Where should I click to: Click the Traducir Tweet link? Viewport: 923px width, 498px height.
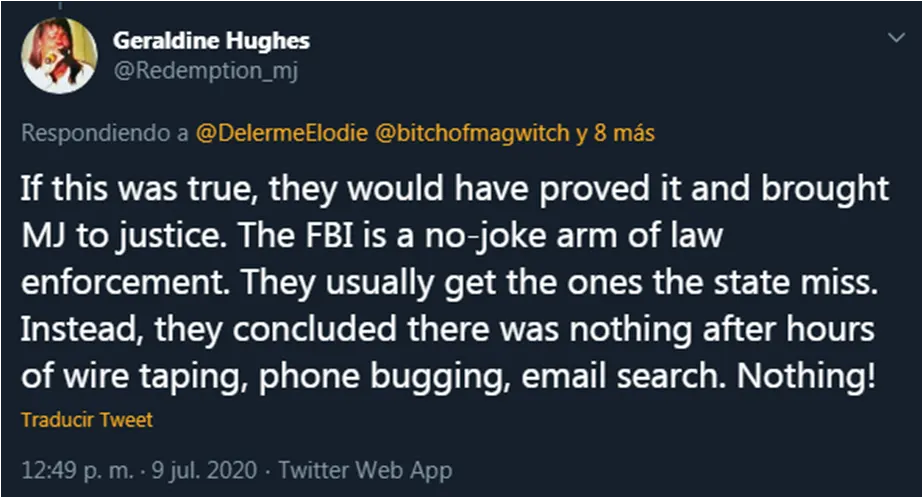(87, 420)
